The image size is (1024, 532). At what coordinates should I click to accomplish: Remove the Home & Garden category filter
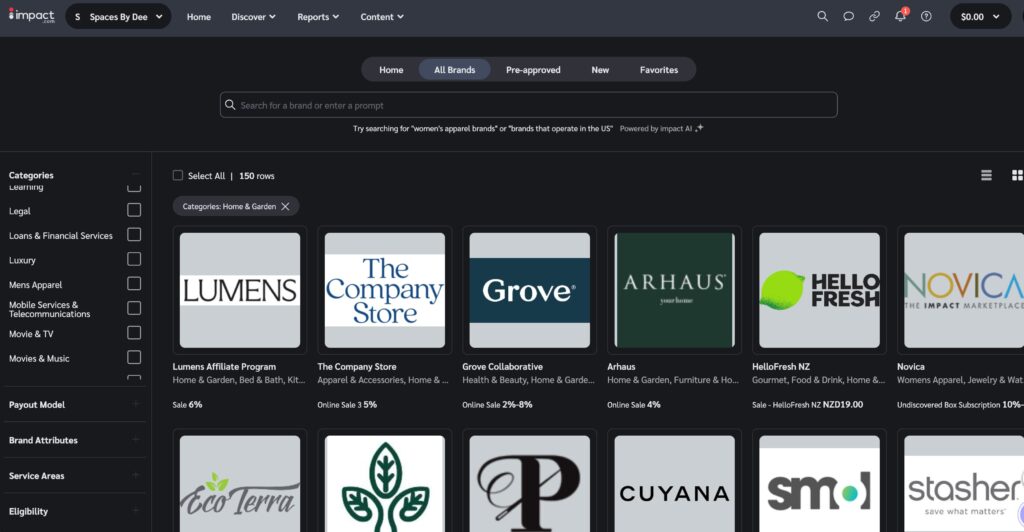tap(285, 206)
